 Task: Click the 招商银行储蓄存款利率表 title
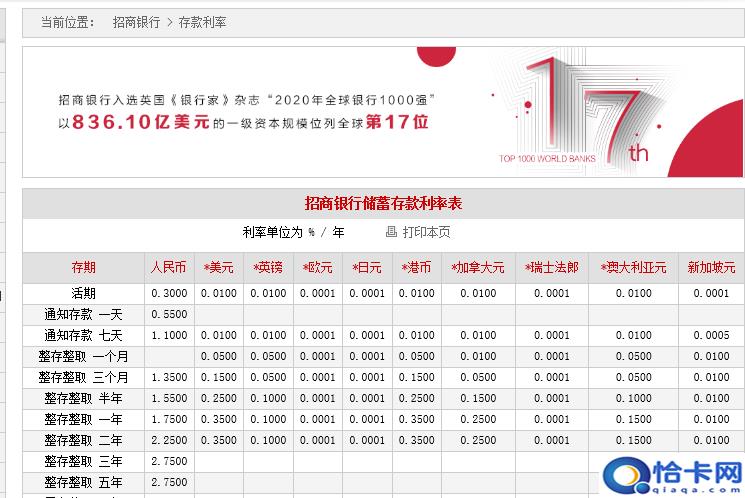[x=383, y=203]
